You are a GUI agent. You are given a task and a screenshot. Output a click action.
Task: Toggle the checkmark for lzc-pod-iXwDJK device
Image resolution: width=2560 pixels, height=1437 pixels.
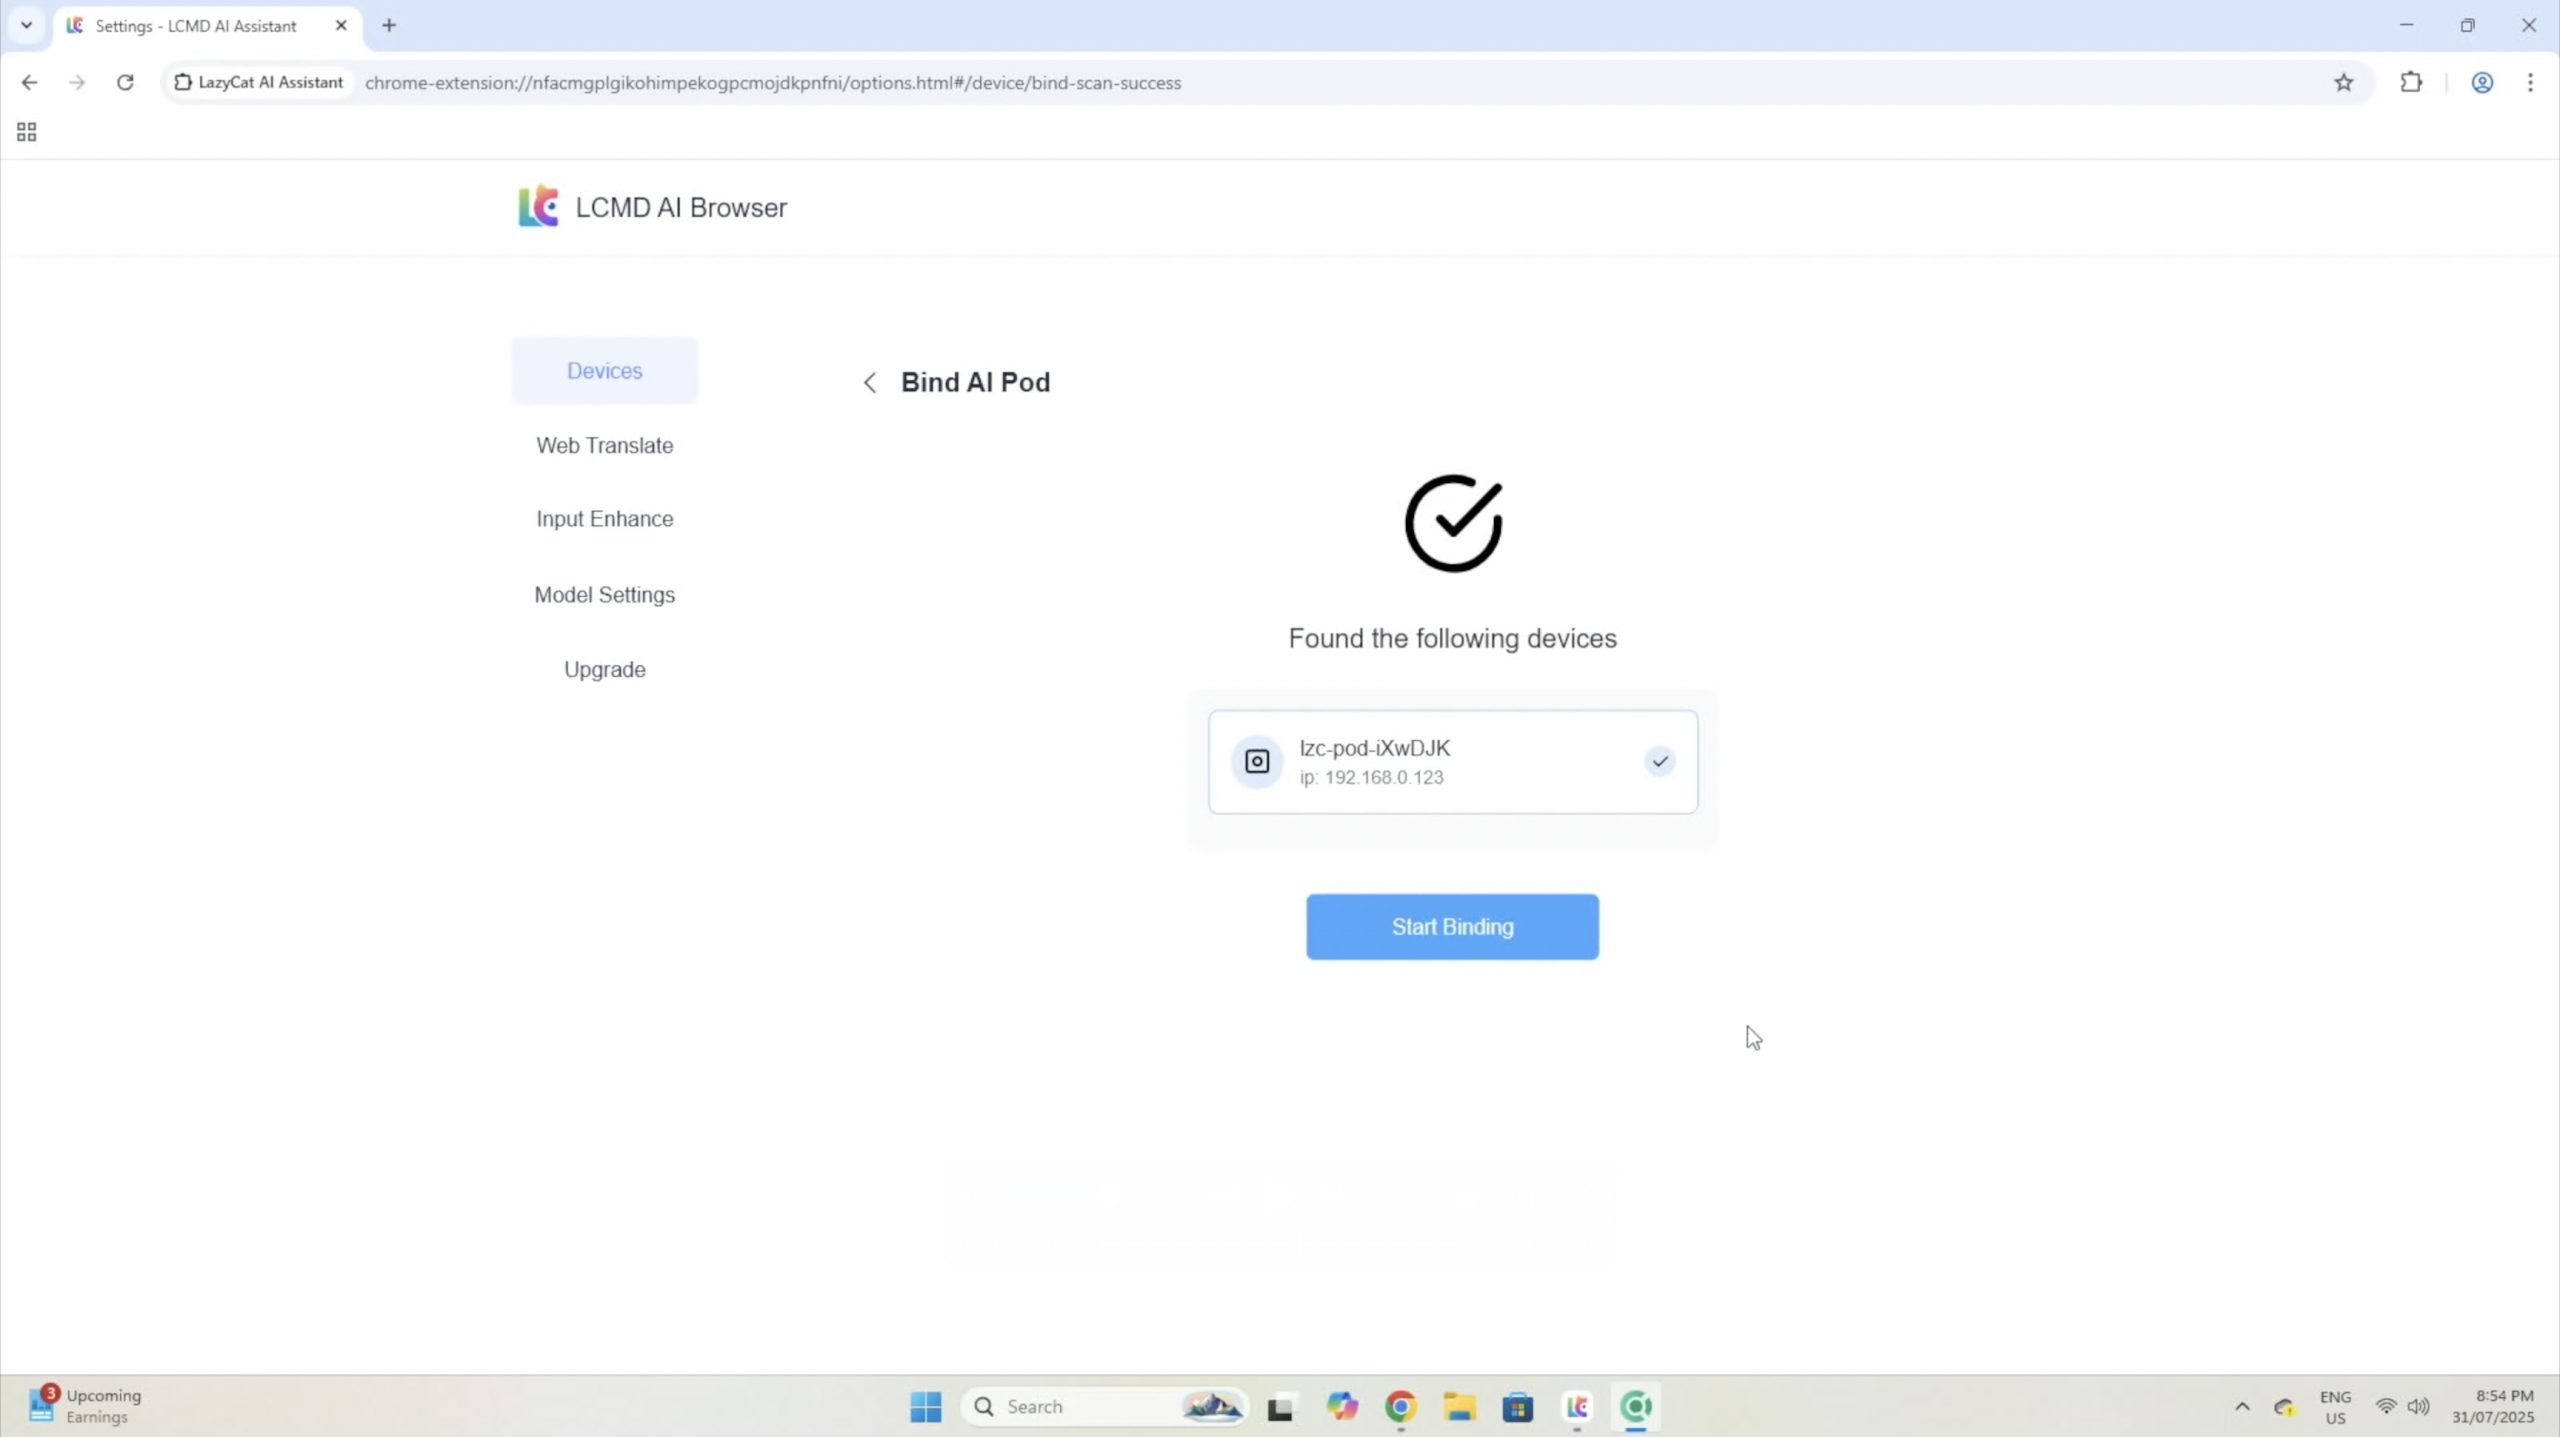(x=1660, y=762)
